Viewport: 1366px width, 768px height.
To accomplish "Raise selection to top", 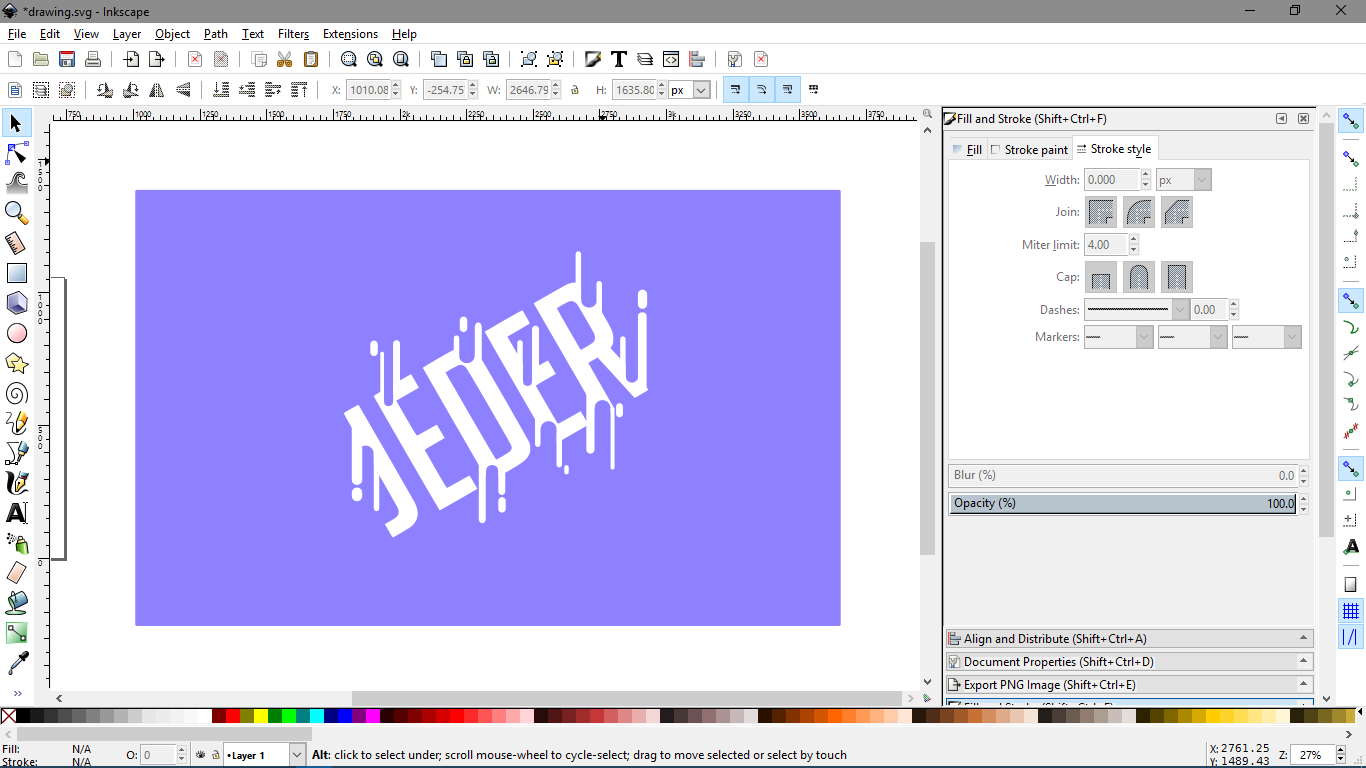I will point(299,90).
